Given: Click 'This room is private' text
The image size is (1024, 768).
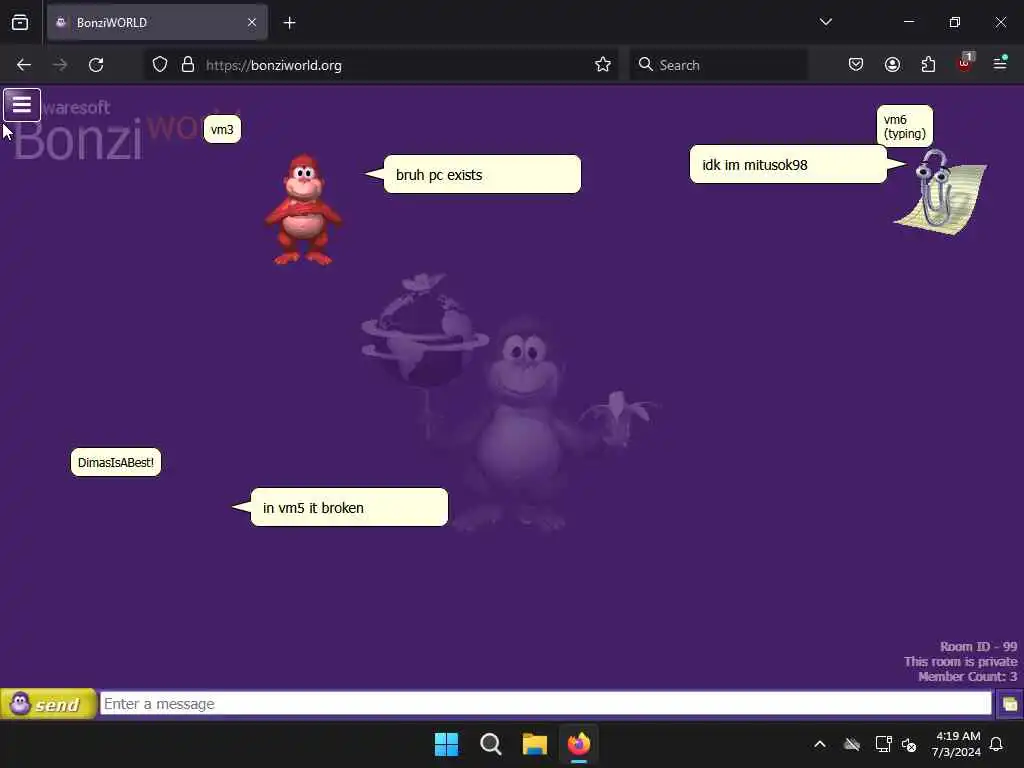Looking at the screenshot, I should [x=960, y=662].
